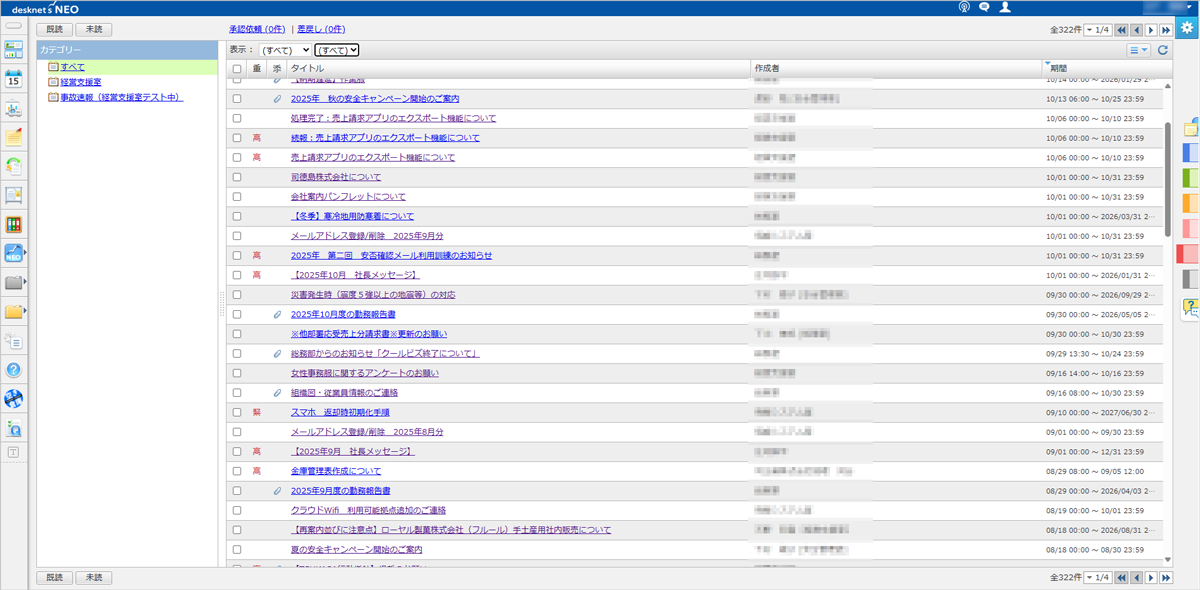Click the top 既読 button
Image resolution: width=1200 pixels, height=590 pixels.
(x=54, y=30)
